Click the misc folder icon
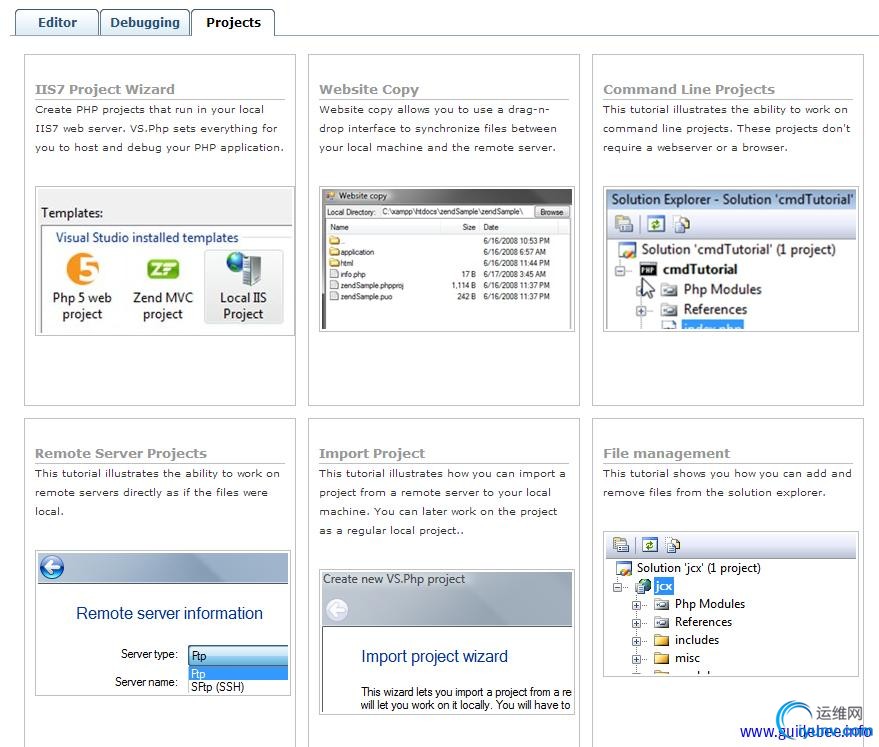 coord(662,658)
